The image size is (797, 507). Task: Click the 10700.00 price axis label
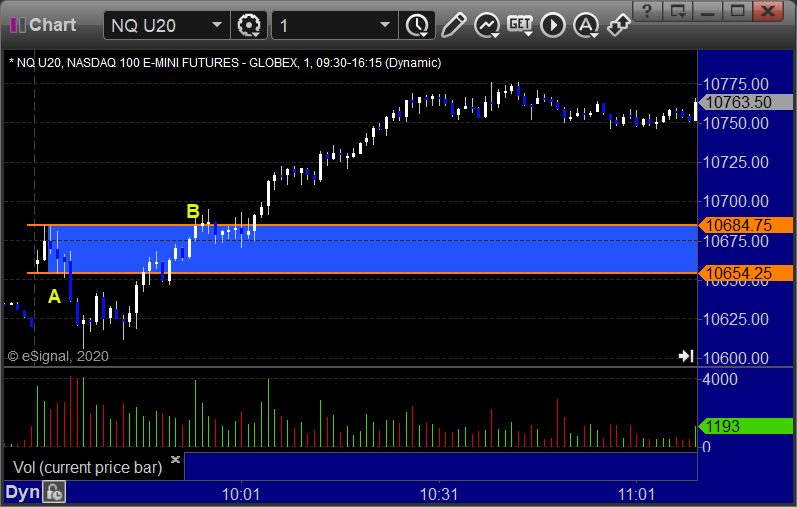735,201
